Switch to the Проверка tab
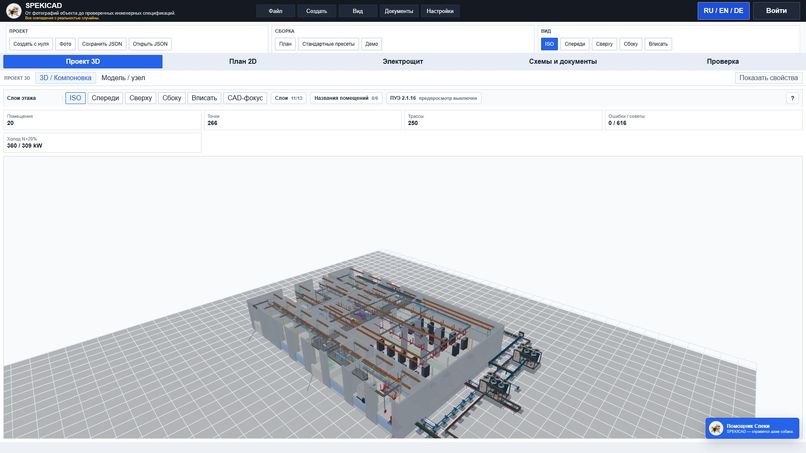 click(723, 61)
